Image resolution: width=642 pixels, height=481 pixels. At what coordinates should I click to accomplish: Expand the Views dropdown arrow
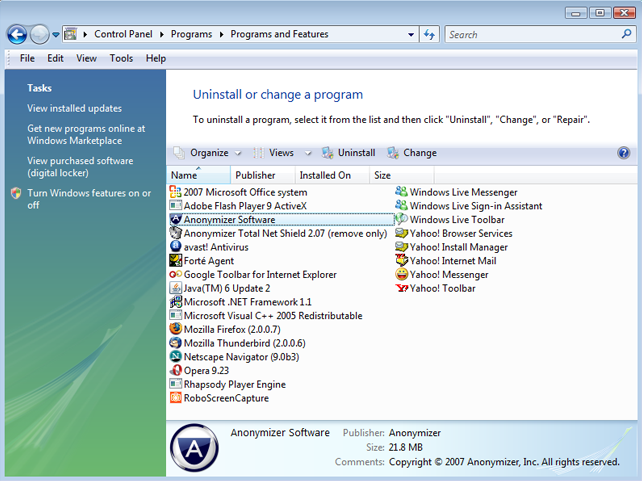pos(308,154)
